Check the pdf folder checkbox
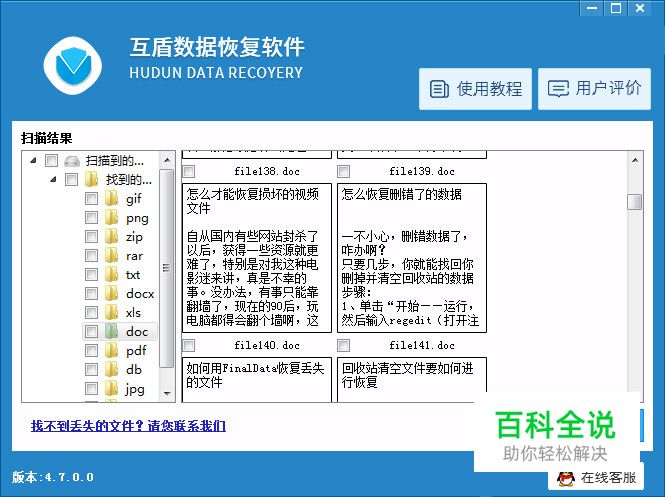This screenshot has width=665, height=497. click(x=91, y=350)
